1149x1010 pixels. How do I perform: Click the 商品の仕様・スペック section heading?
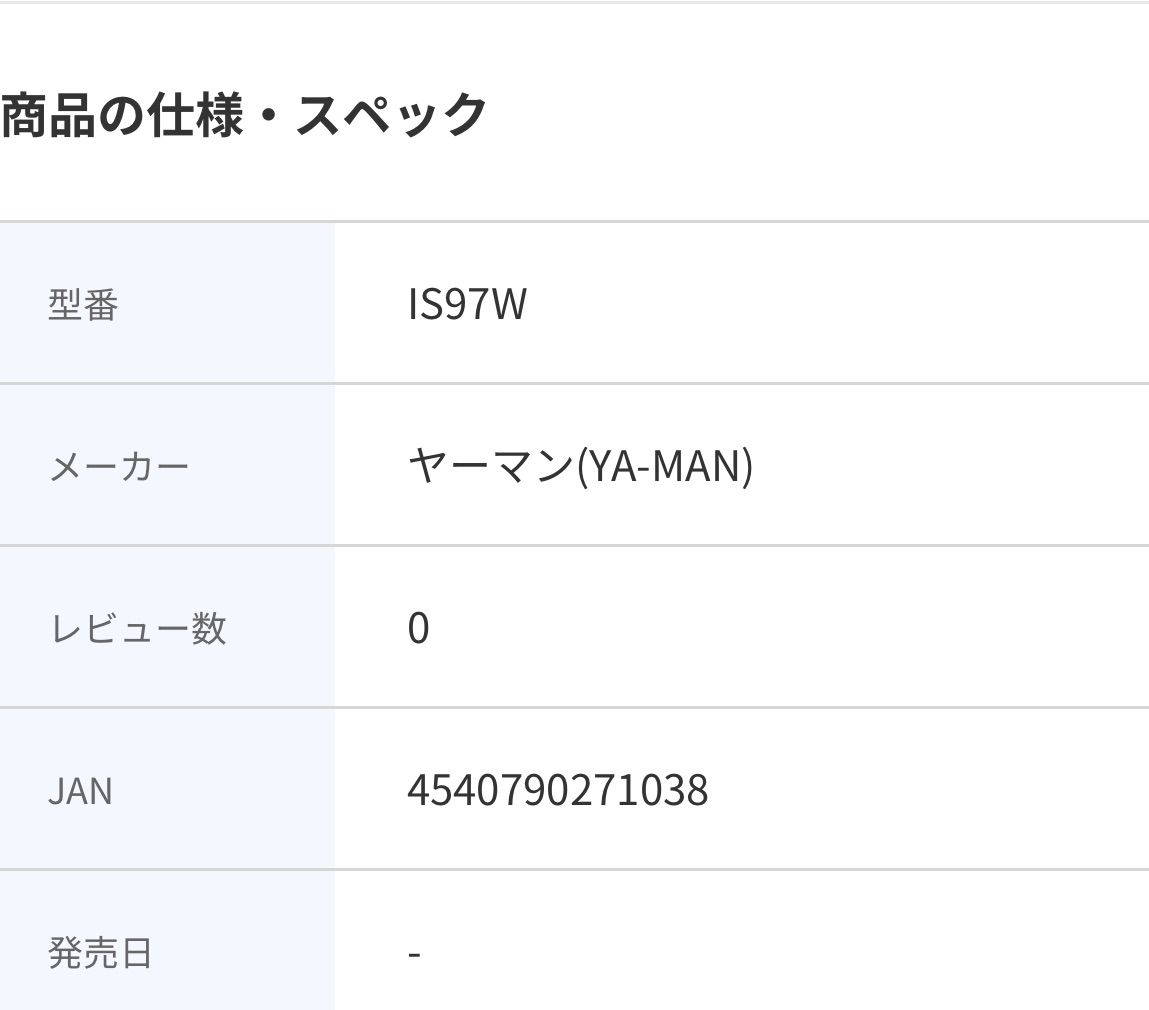[x=243, y=115]
